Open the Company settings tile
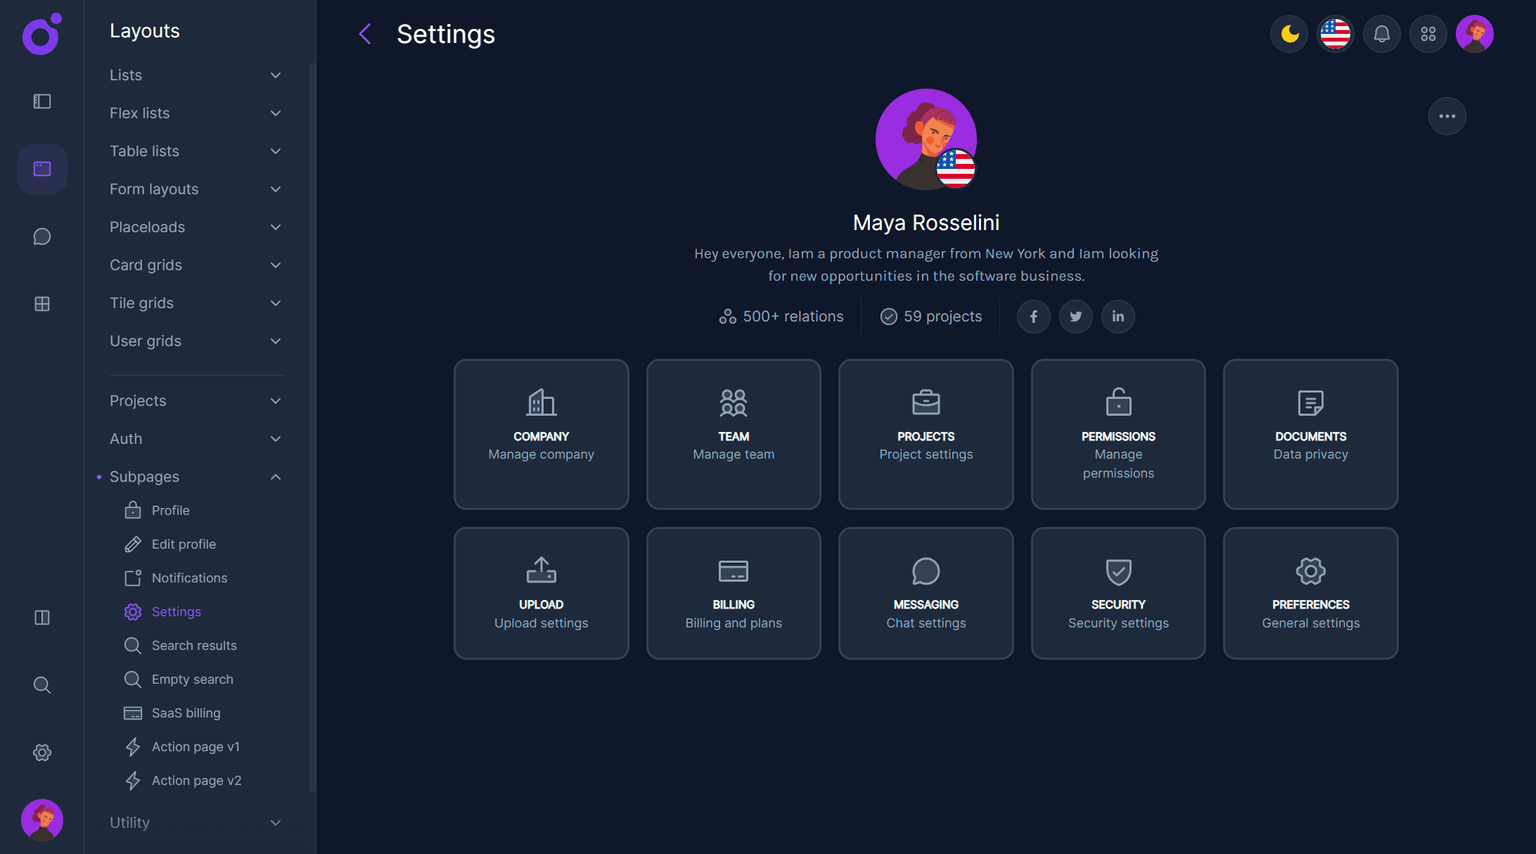The height and width of the screenshot is (854, 1536). tap(541, 434)
